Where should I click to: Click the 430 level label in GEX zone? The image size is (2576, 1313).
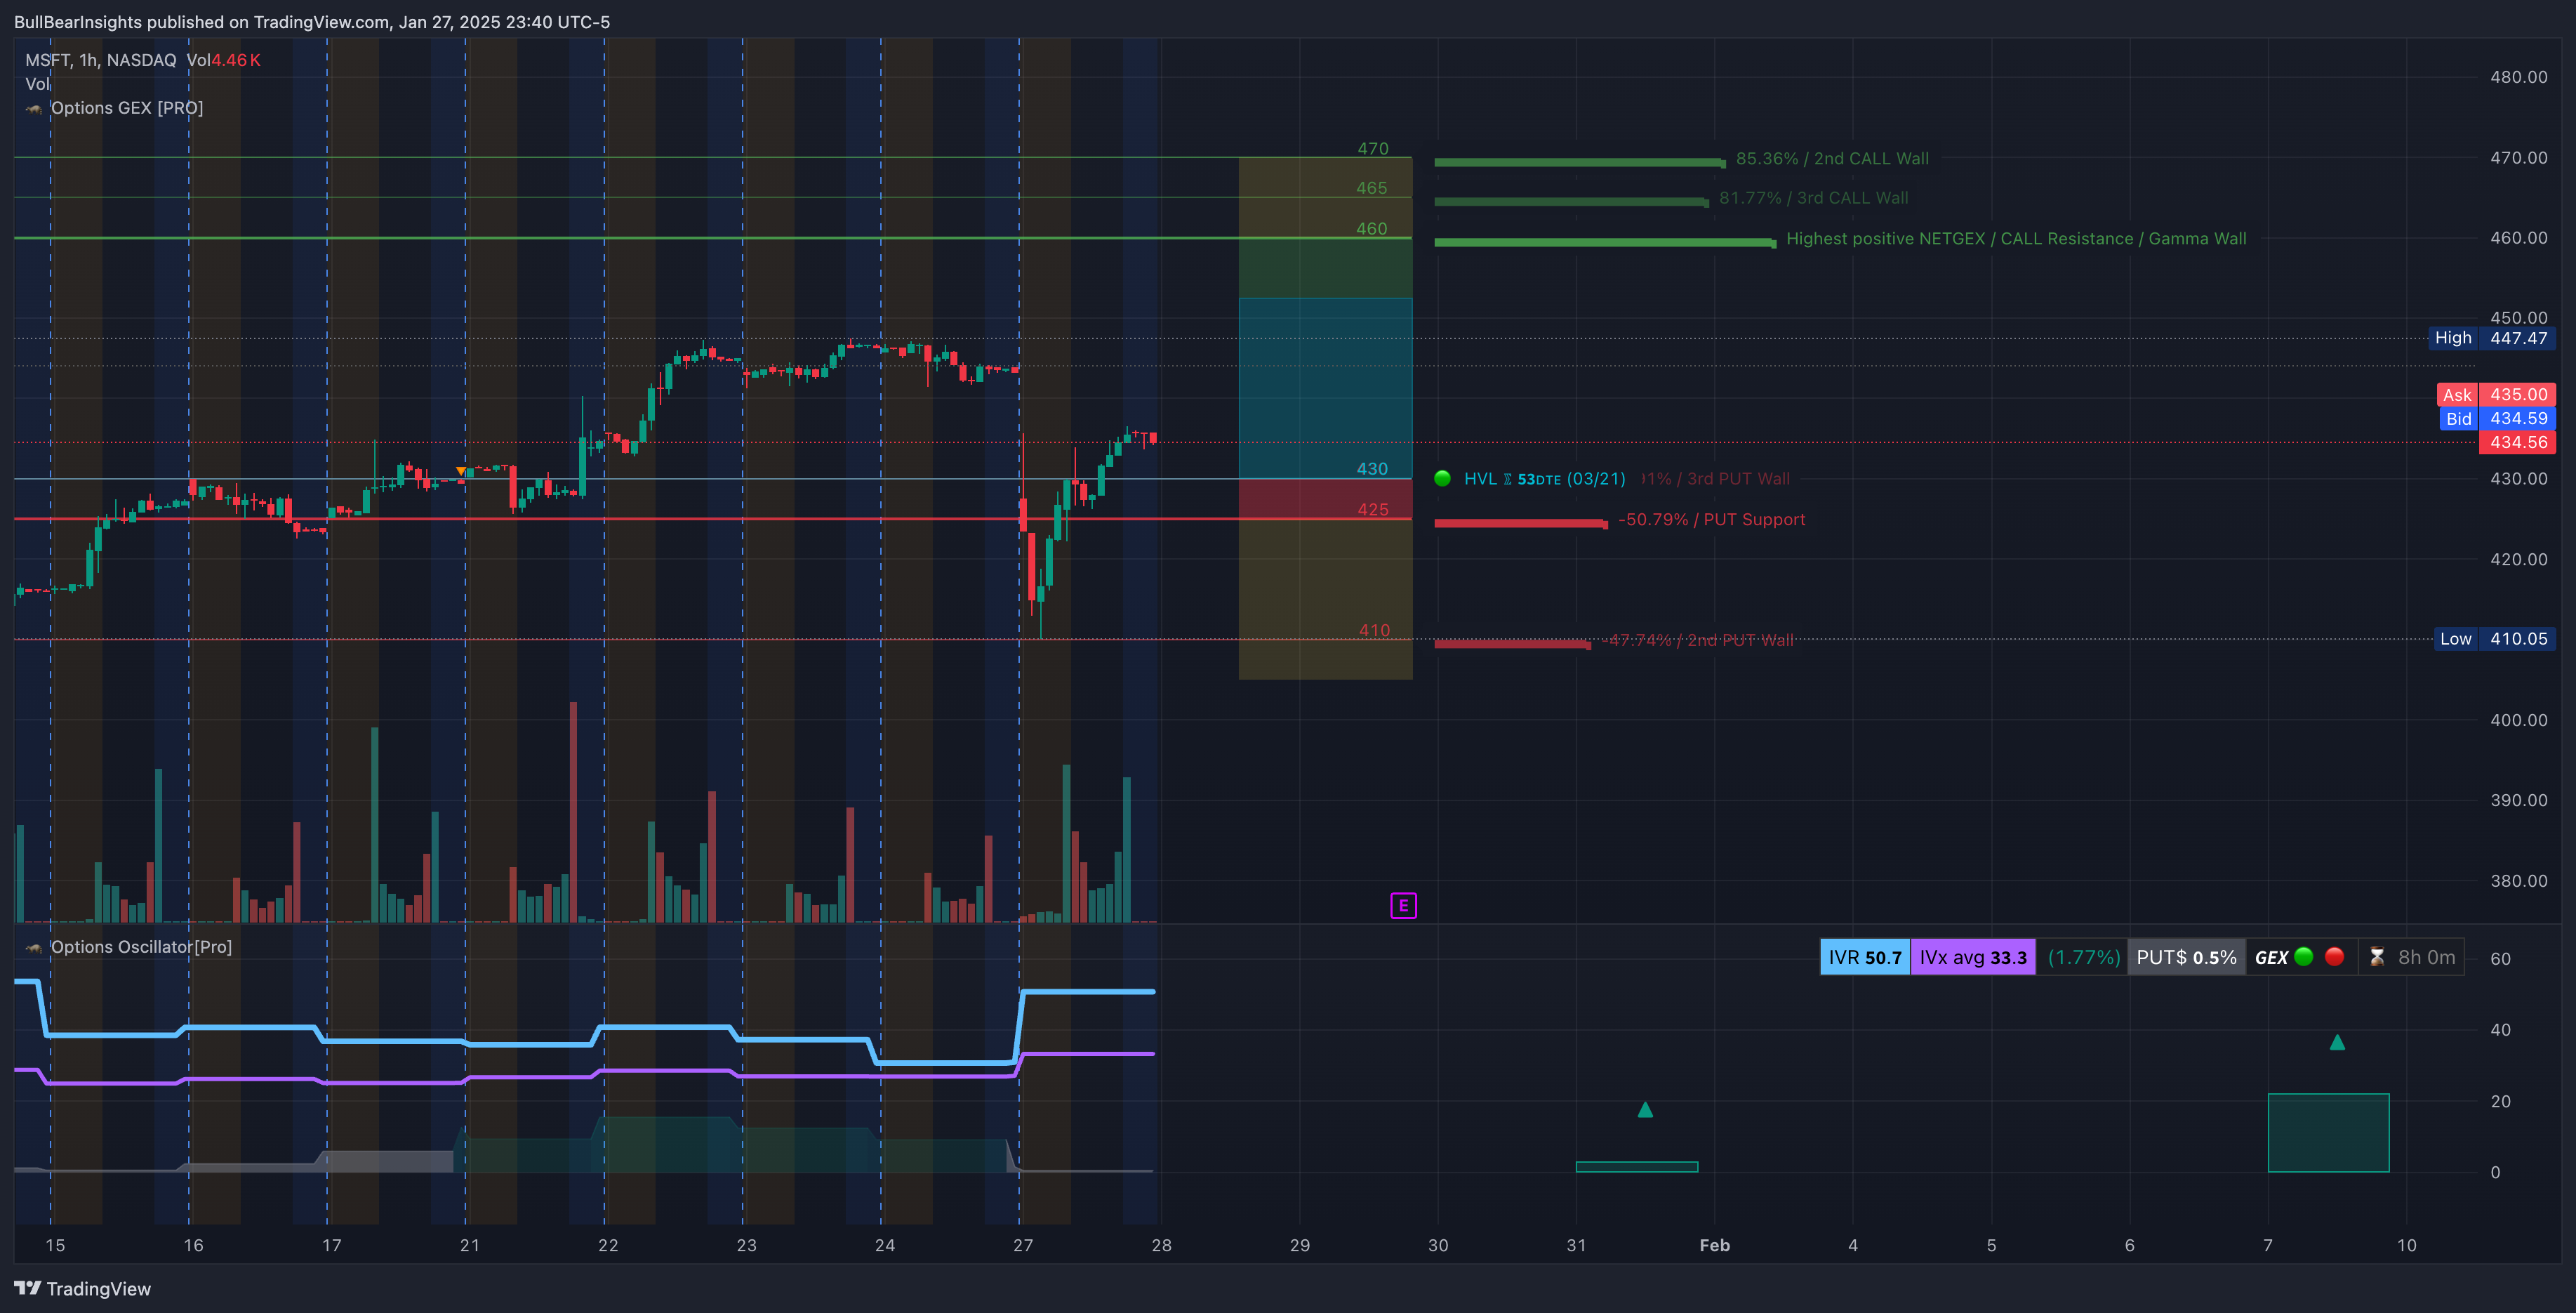(1371, 469)
